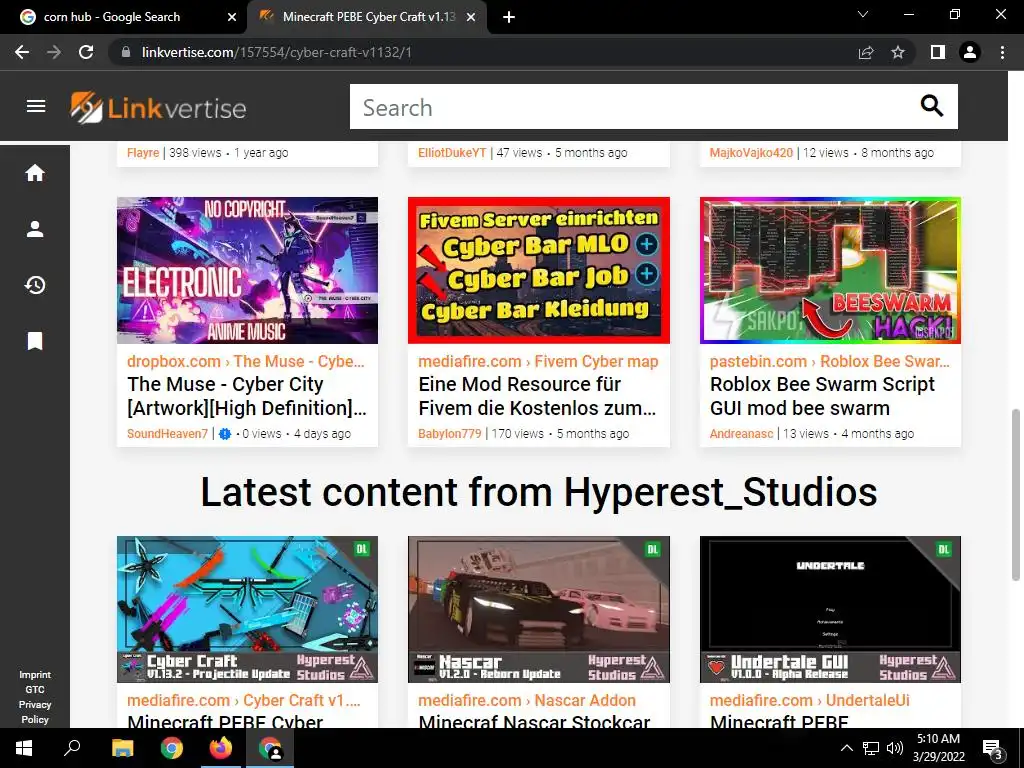1024x768 pixels.
Task: Open Roblox Bee Swarm Script title
Action: coord(822,396)
